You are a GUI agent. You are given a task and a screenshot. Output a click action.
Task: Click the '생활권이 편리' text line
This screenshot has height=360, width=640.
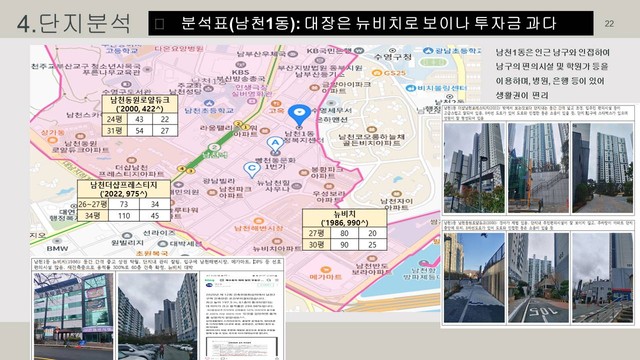[522, 95]
